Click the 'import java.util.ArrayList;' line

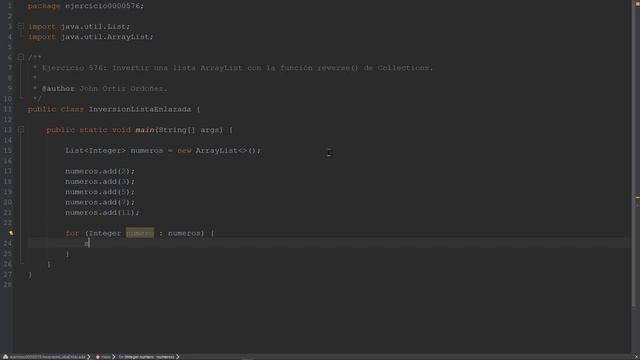pyautogui.click(x=91, y=37)
